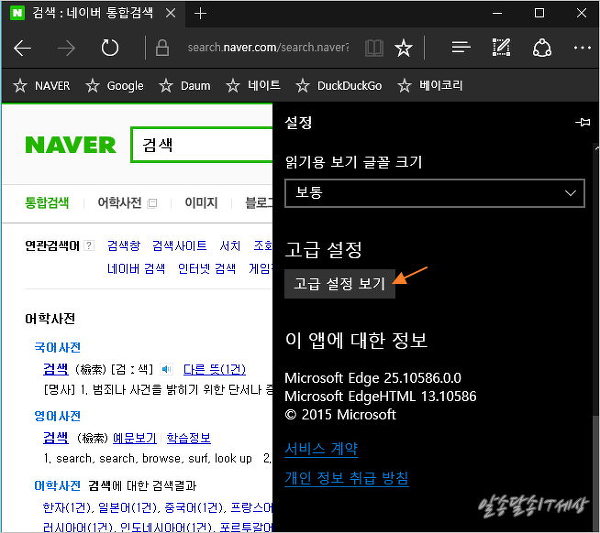Open the 서비스 계약 link

(321, 449)
